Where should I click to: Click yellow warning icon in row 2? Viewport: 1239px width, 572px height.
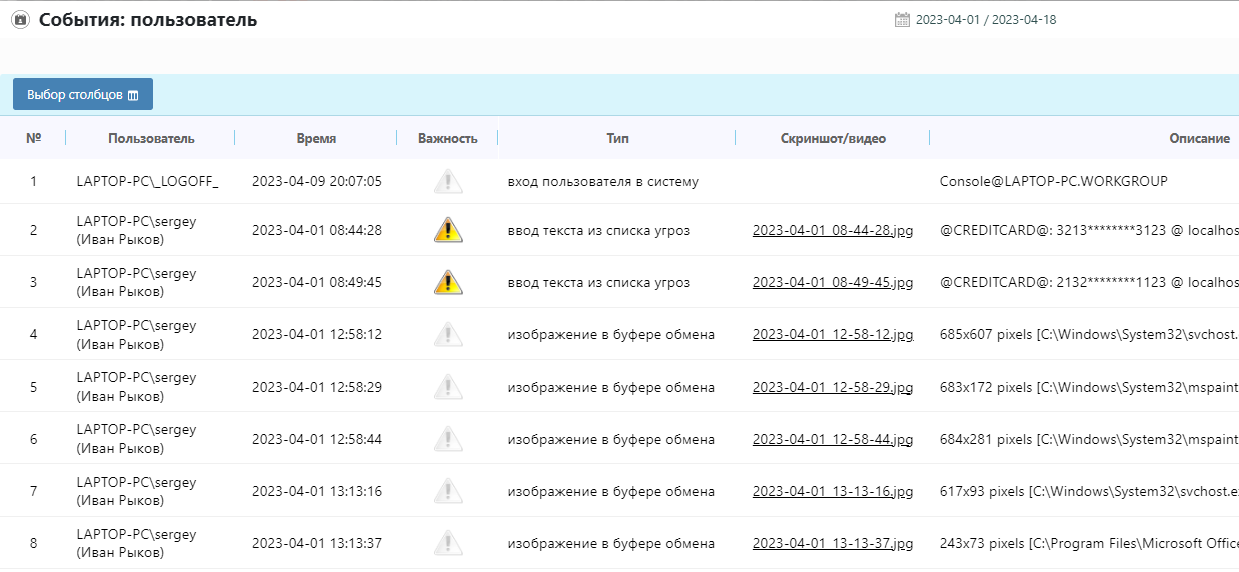(x=448, y=230)
